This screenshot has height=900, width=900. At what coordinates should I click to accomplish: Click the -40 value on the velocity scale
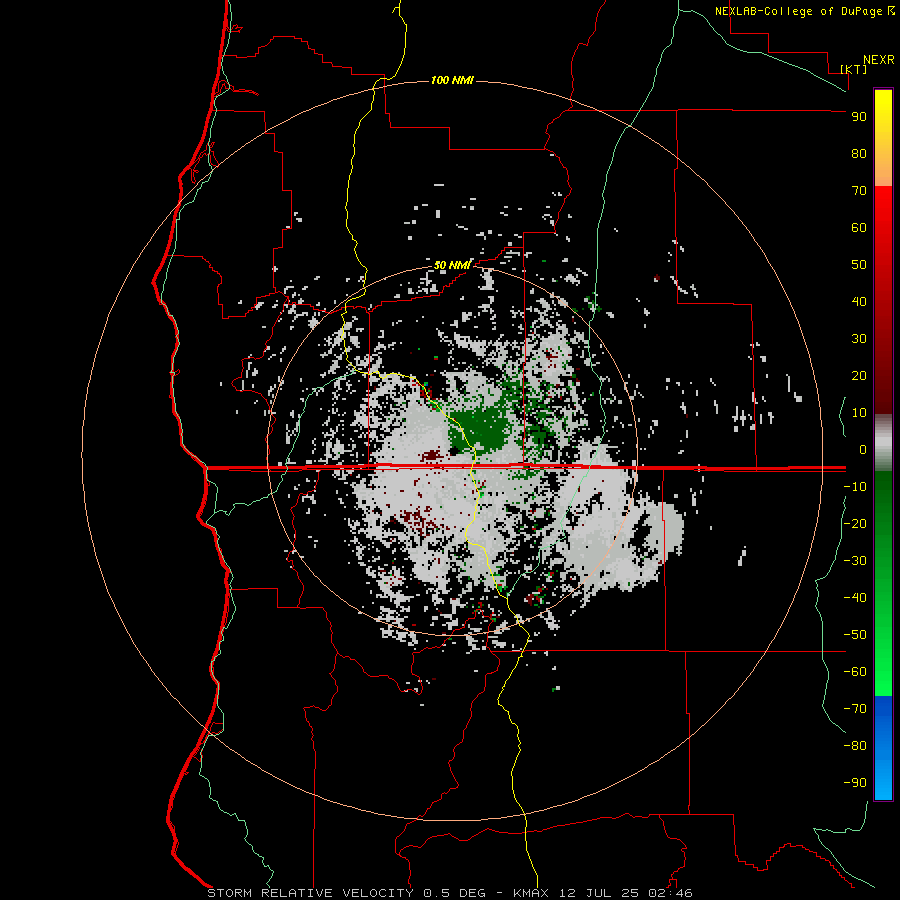click(x=855, y=598)
